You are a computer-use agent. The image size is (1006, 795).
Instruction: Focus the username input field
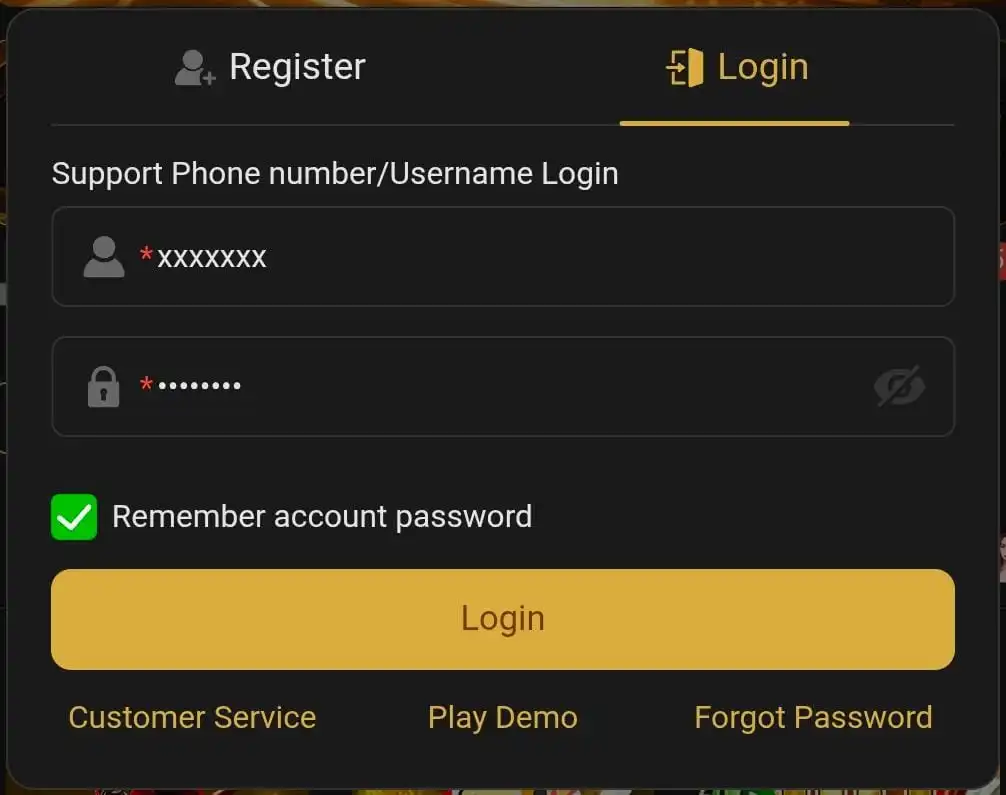[503, 257]
